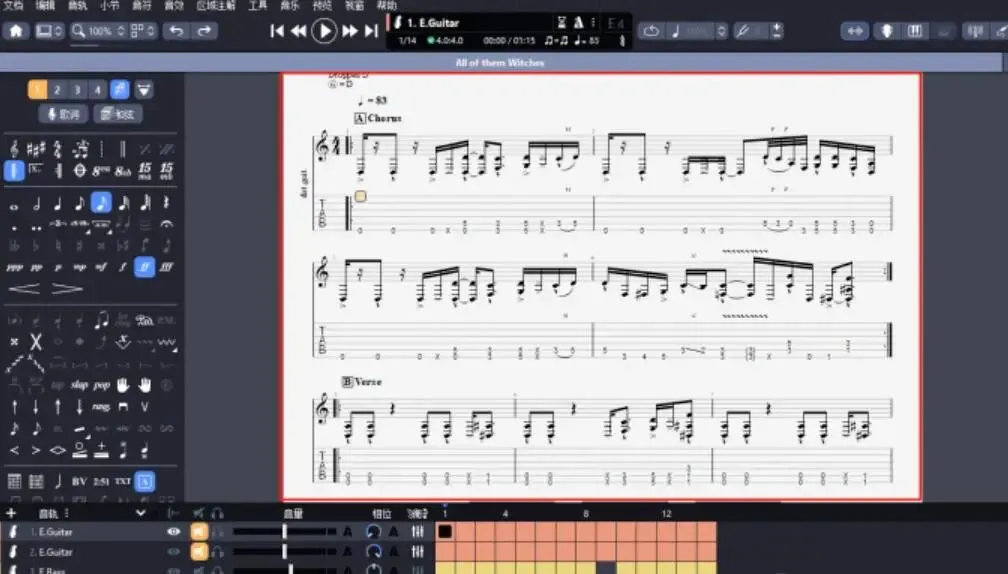Jump to the first bar
This screenshot has width=1008, height=574.
coord(277,31)
